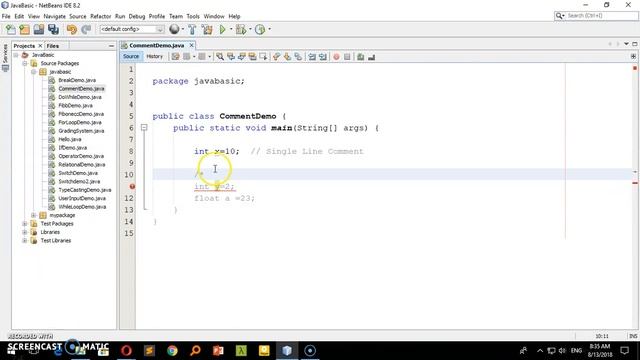Click the Comment editor toolbar icon
The height and width of the screenshot is (360, 640).
tap(360, 57)
